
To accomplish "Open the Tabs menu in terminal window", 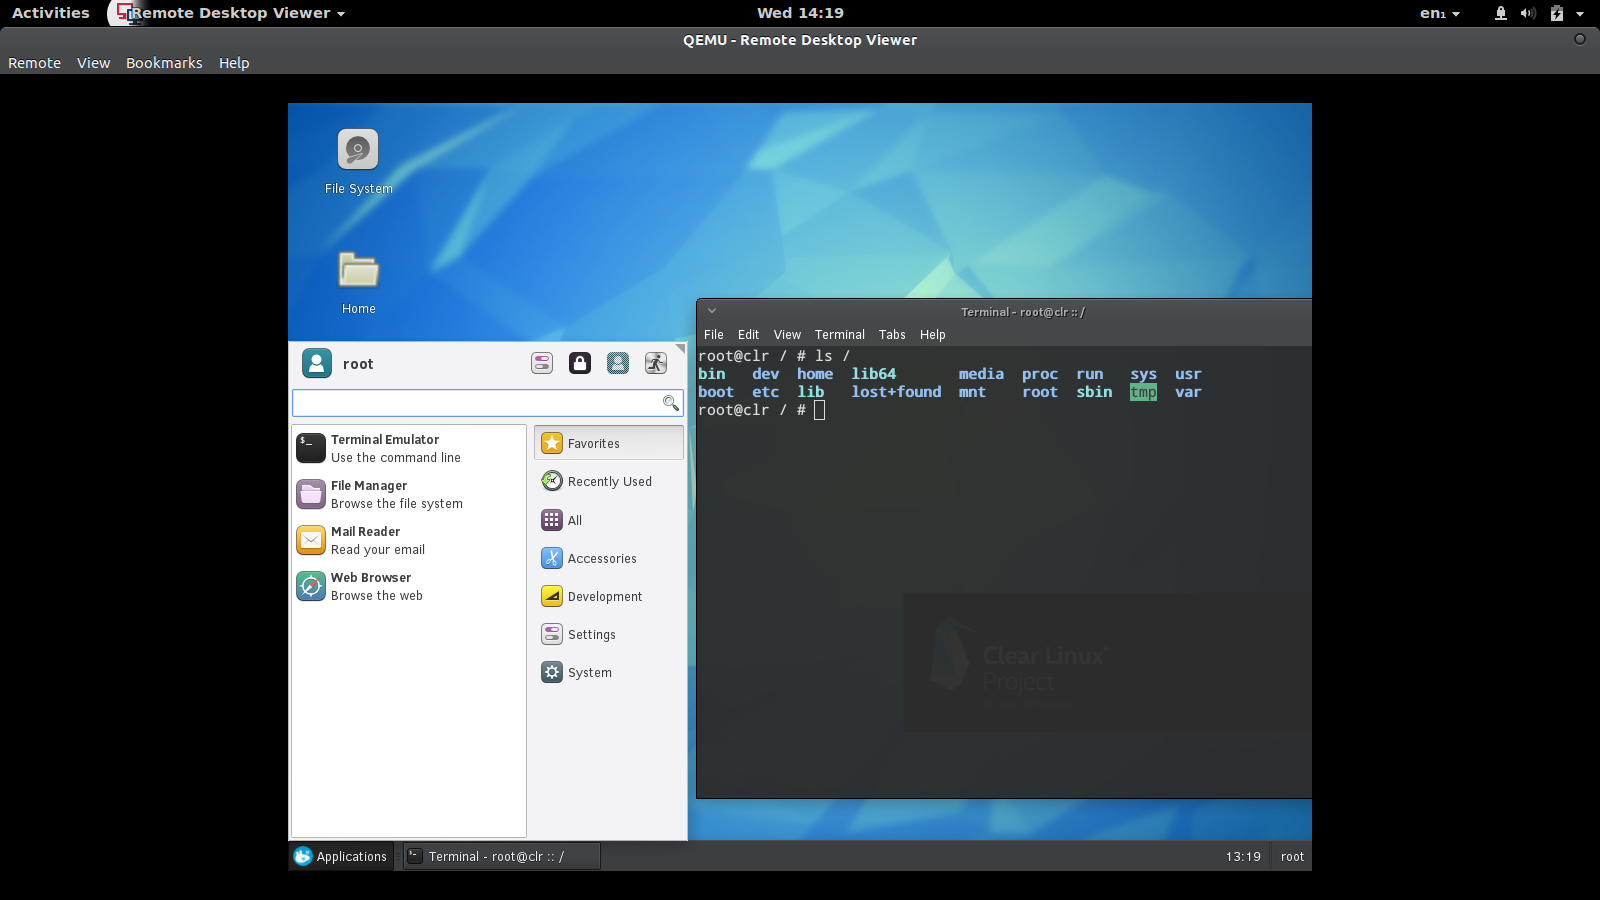I will [892, 335].
